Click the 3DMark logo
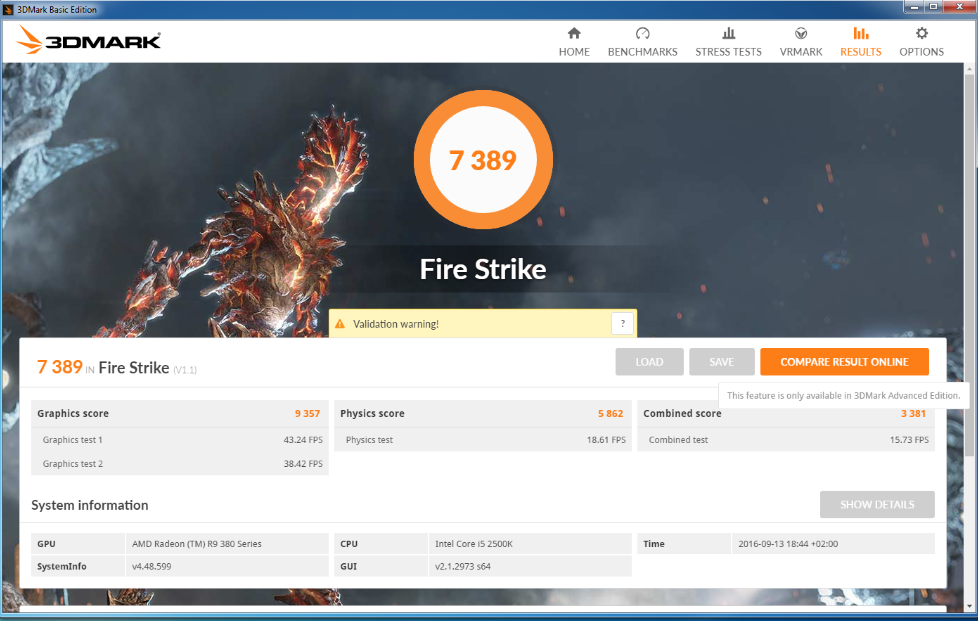The height and width of the screenshot is (621, 978). [88, 40]
